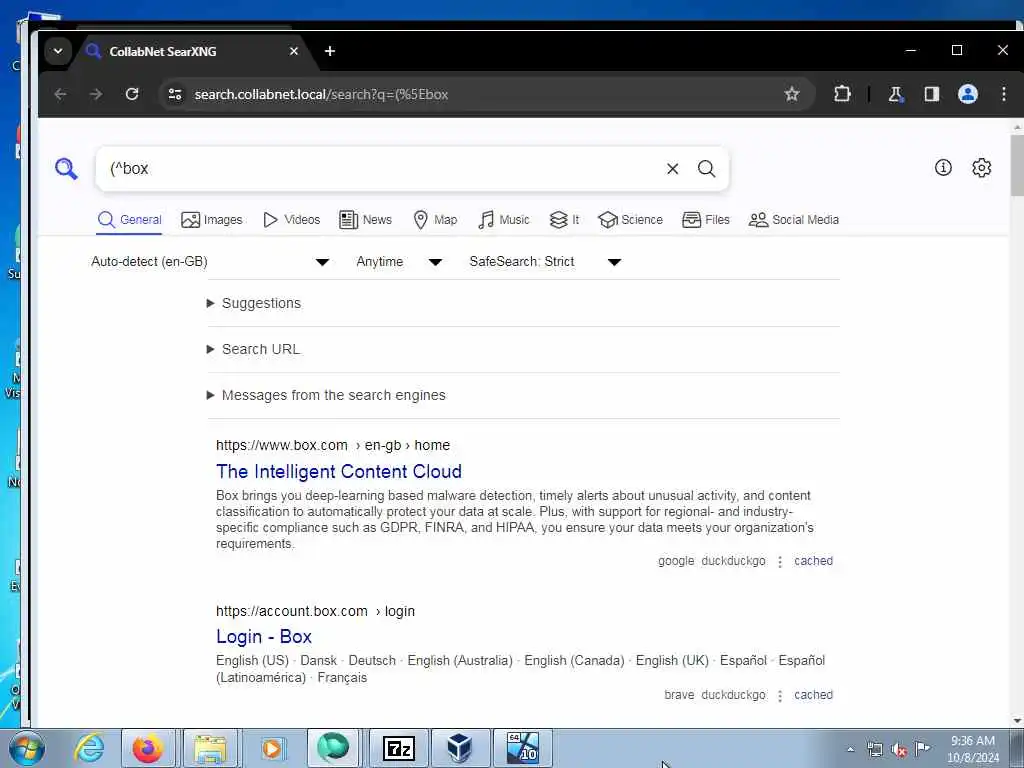The height and width of the screenshot is (768, 1024).
Task: Switch to Files category
Action: pyautogui.click(x=705, y=220)
